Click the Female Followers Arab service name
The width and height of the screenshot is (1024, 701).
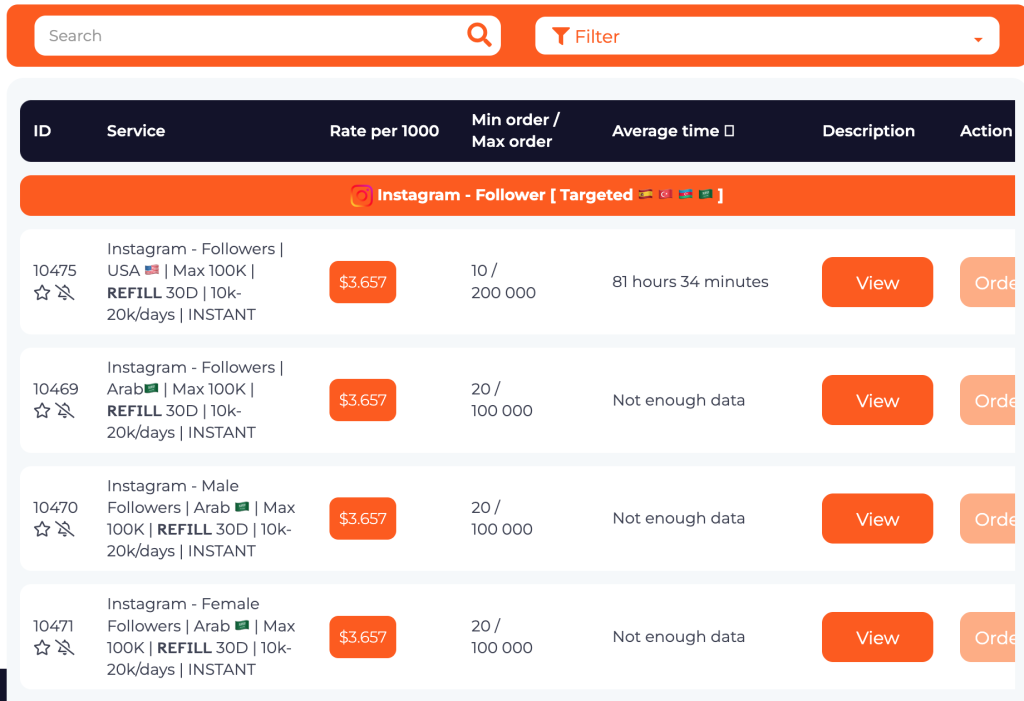pos(201,637)
